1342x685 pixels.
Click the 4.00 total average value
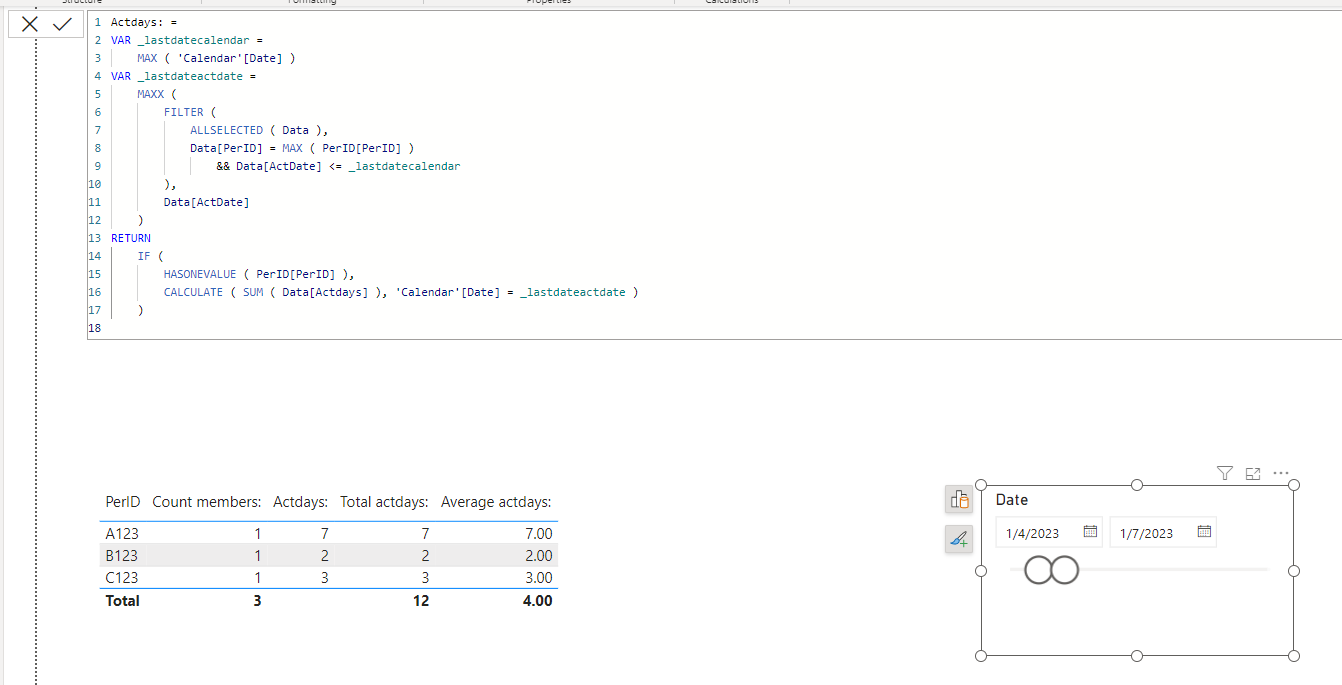536,601
